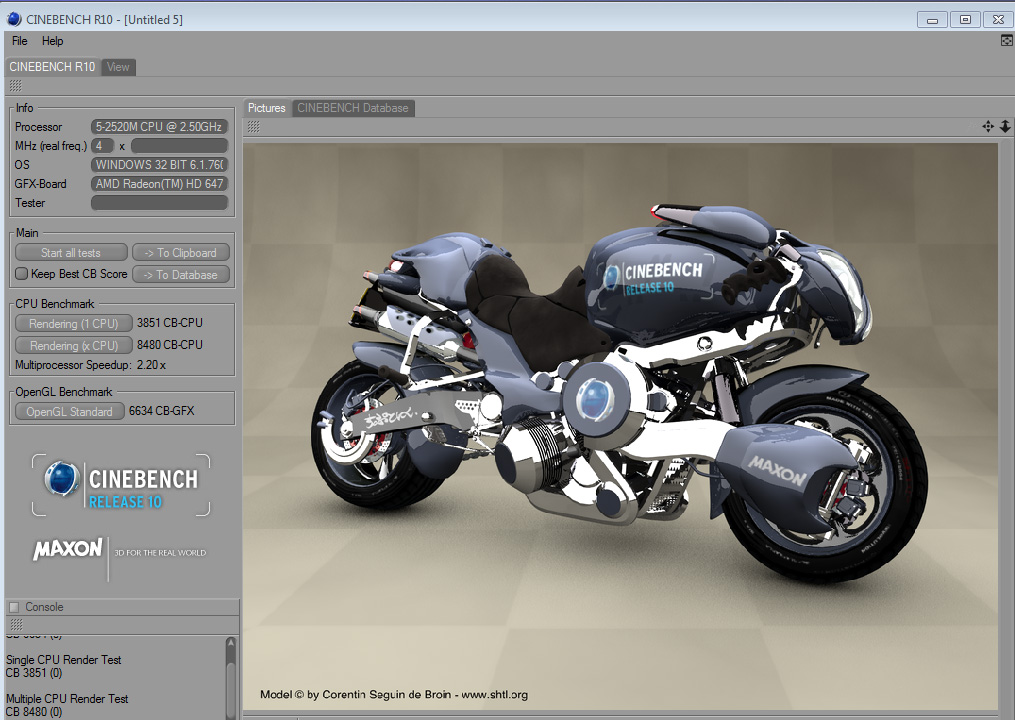Image resolution: width=1015 pixels, height=720 pixels.
Task: Click the To Clipboard button
Action: (180, 253)
